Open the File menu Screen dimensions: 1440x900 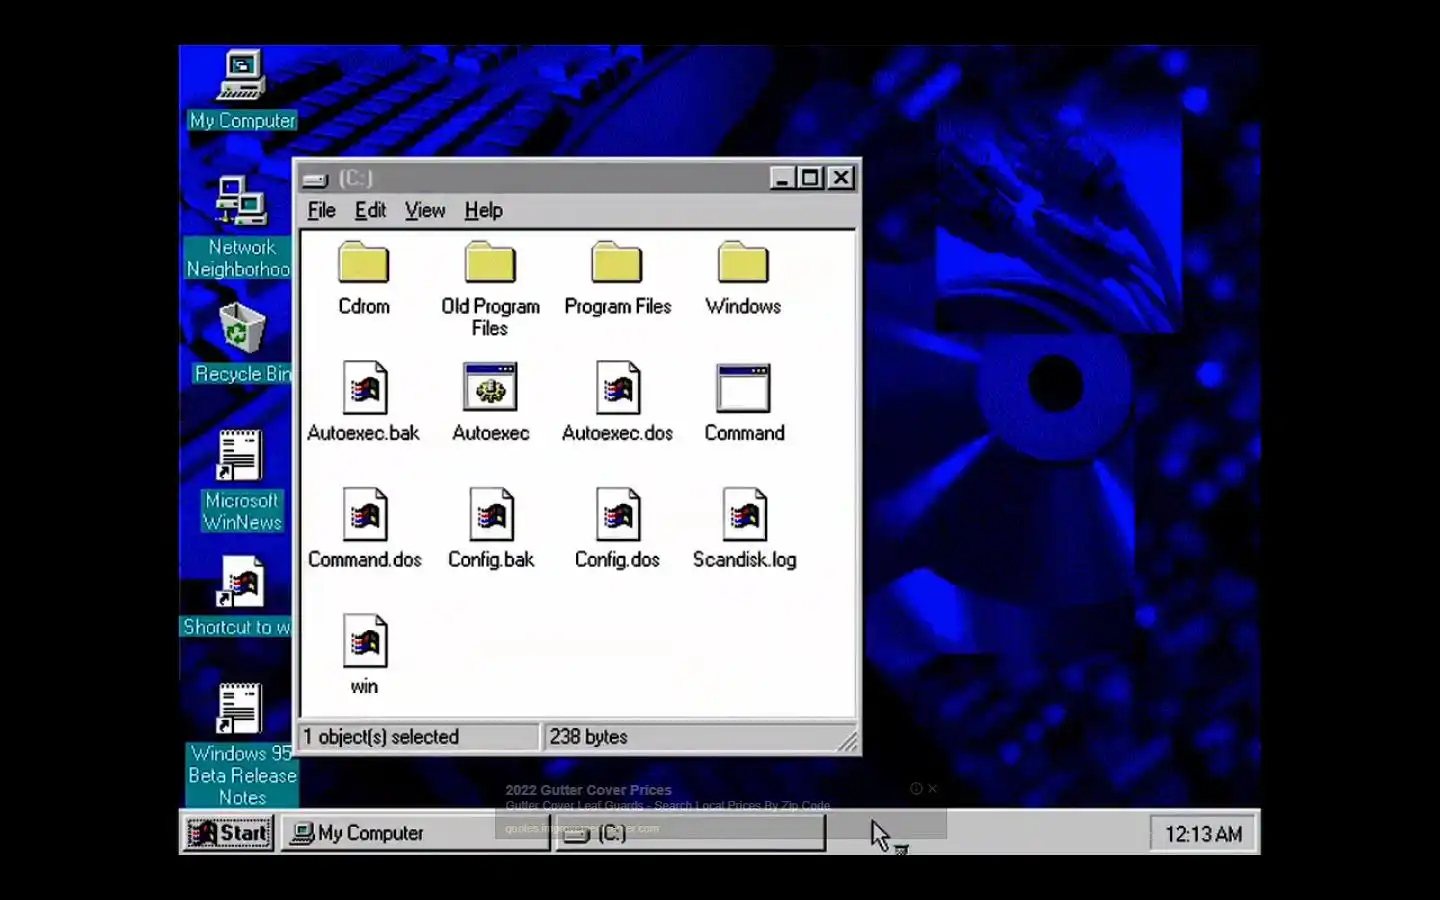click(x=321, y=210)
